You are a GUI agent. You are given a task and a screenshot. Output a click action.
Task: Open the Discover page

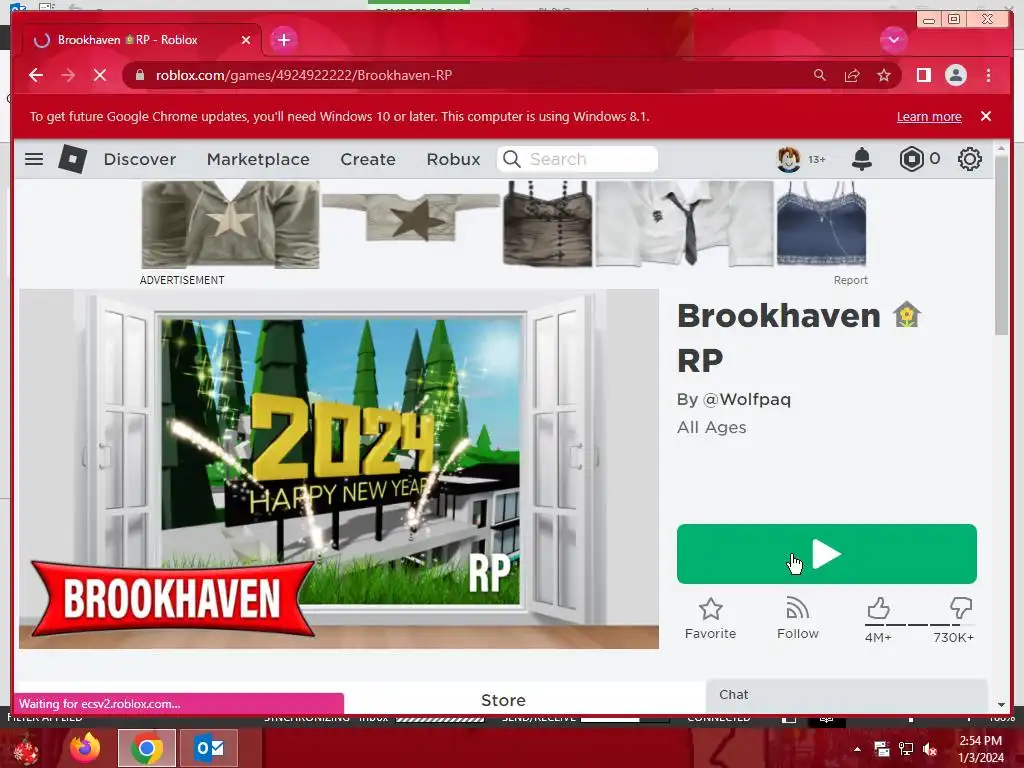tap(140, 159)
